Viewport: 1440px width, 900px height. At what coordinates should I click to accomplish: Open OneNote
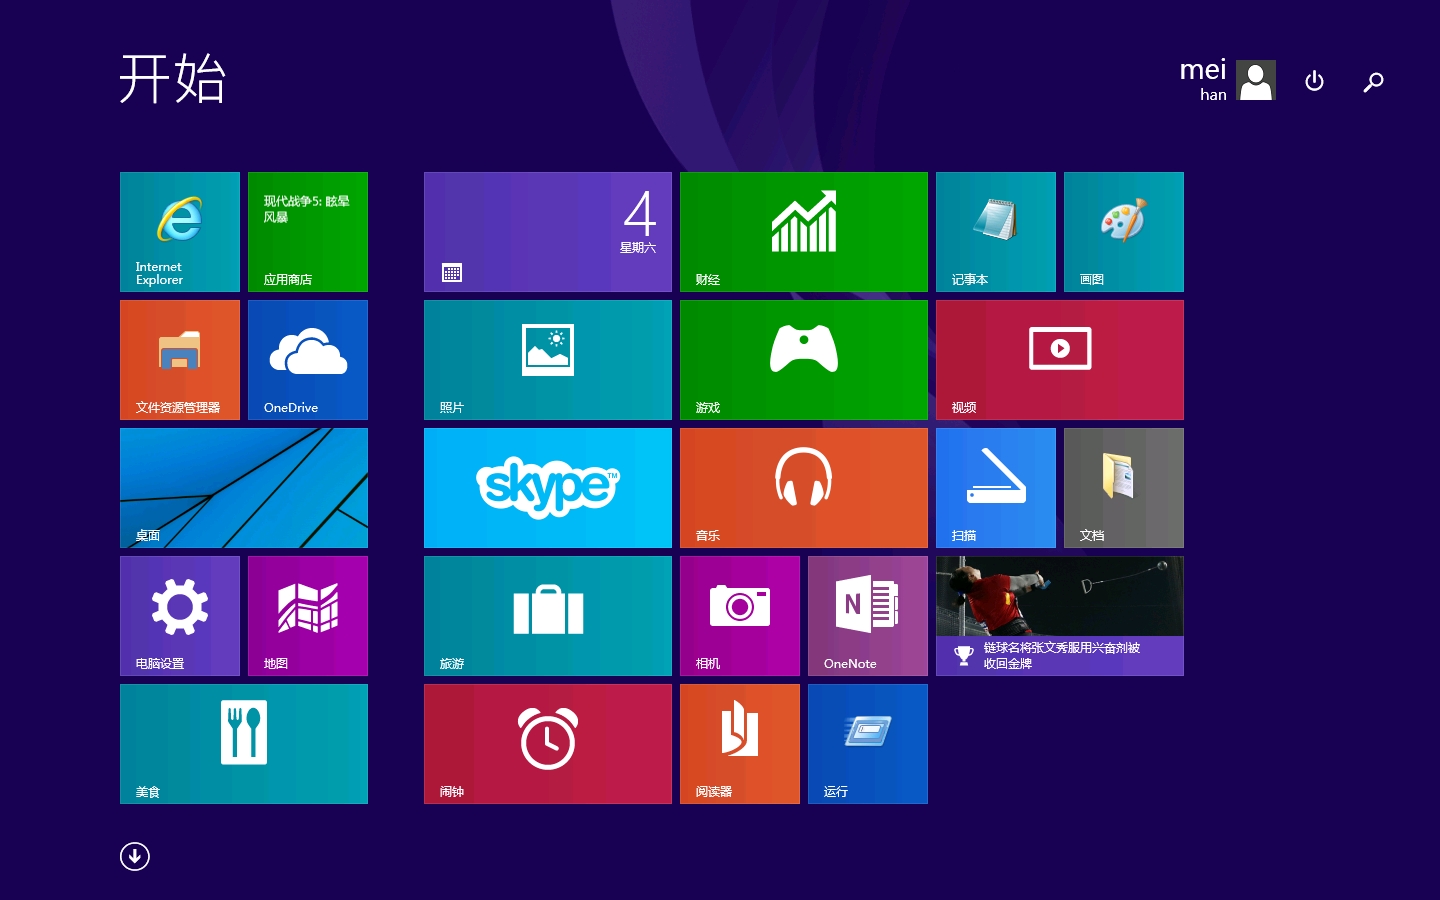(x=867, y=615)
